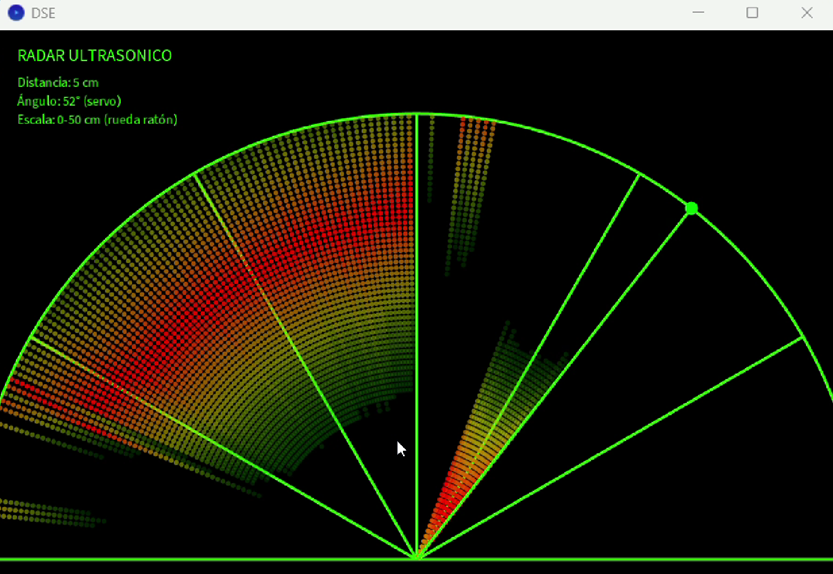Click the Ángulo 52° servo readout
The width and height of the screenshot is (833, 574).
point(69,101)
